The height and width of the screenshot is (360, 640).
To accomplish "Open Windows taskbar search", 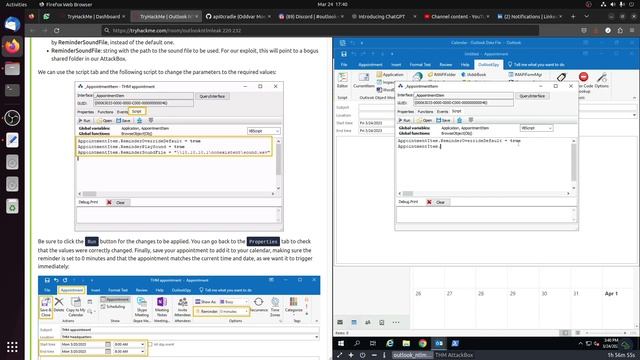I will tap(357, 344).
